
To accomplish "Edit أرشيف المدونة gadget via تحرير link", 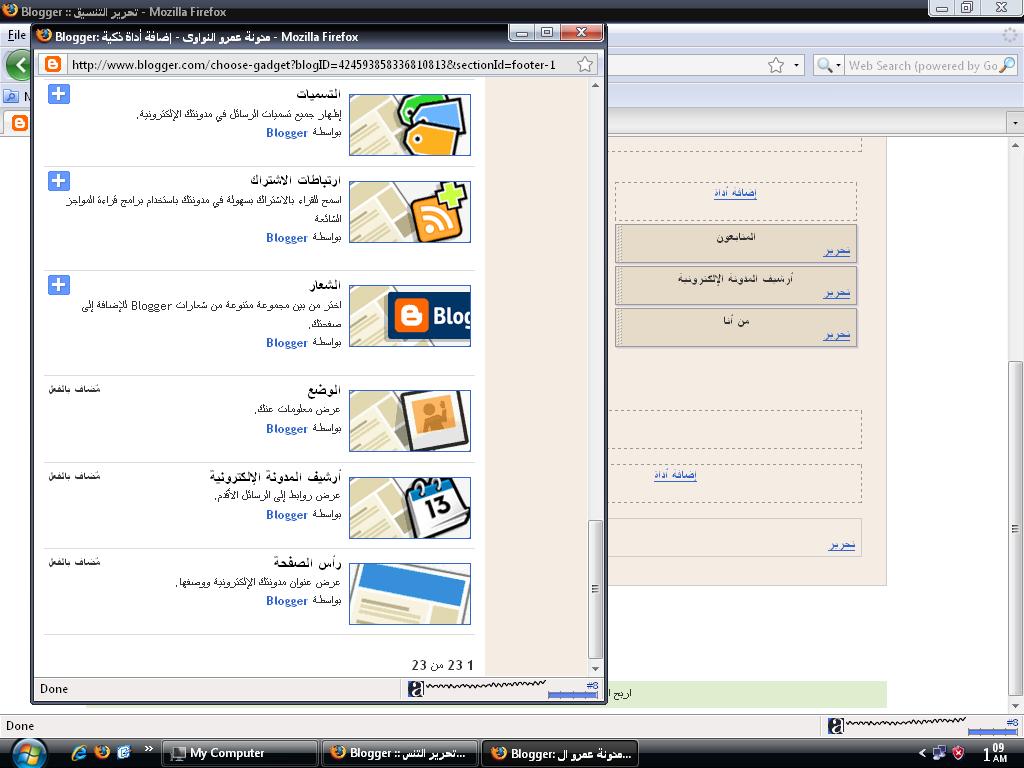I will coord(837,293).
